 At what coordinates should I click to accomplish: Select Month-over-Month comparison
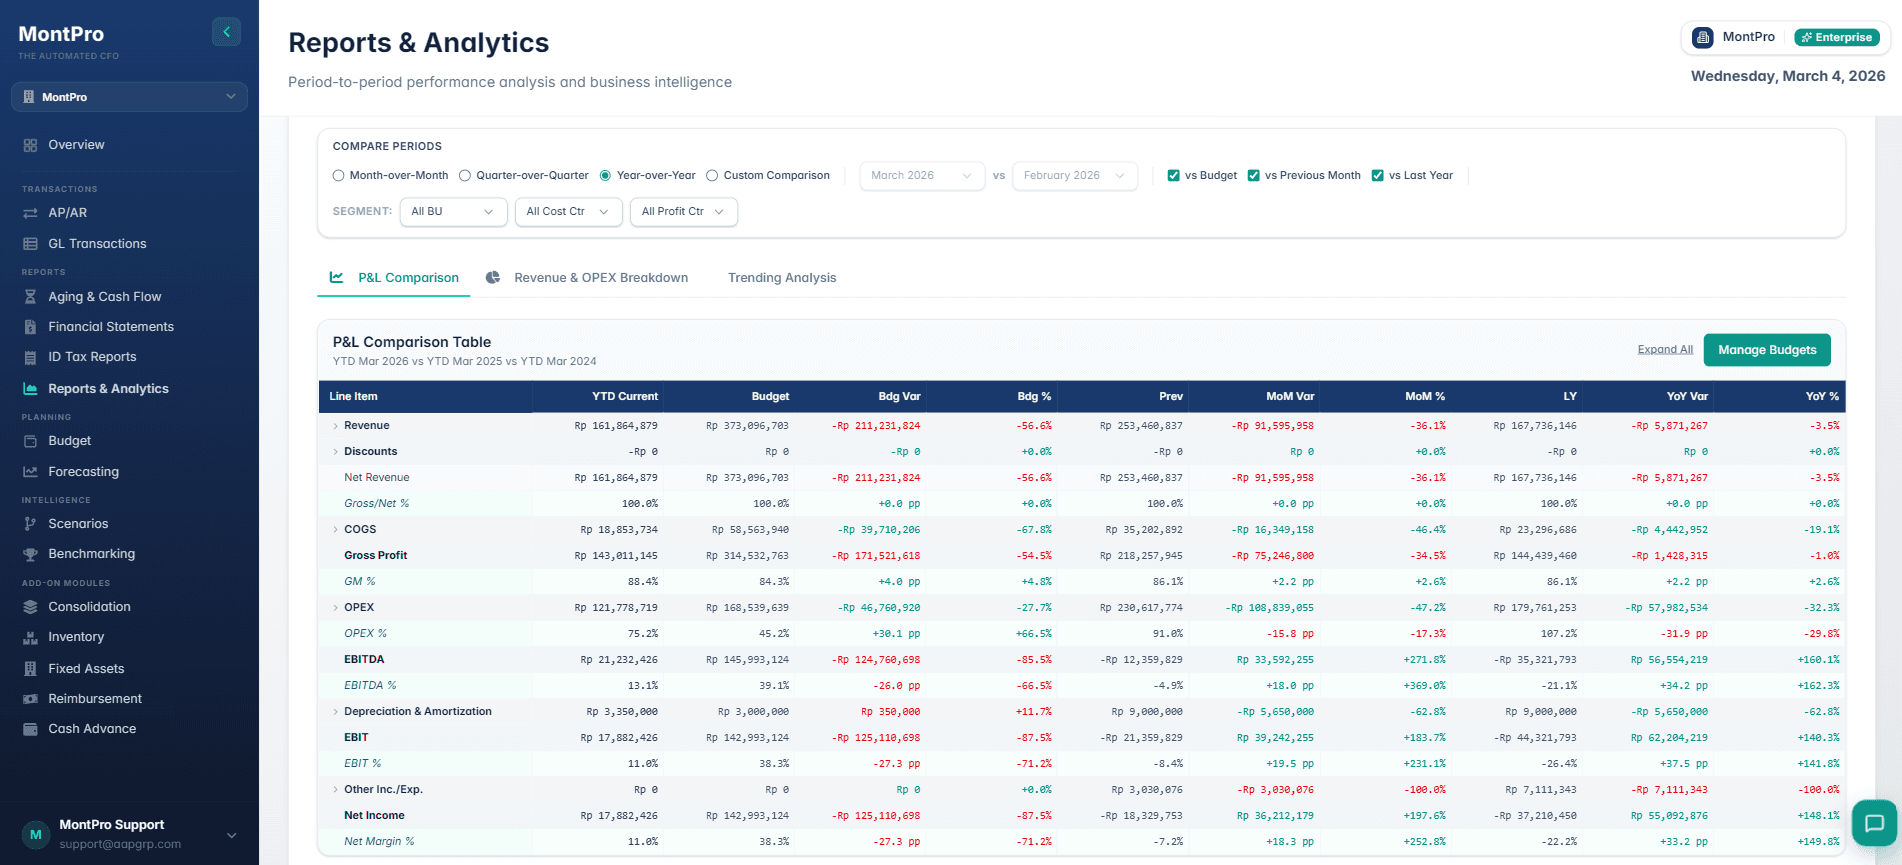tap(339, 176)
